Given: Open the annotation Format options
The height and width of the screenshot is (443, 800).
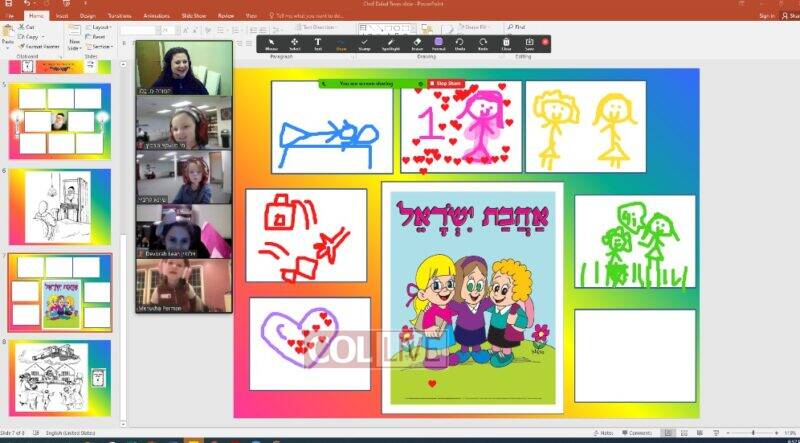Looking at the screenshot, I should point(438,43).
